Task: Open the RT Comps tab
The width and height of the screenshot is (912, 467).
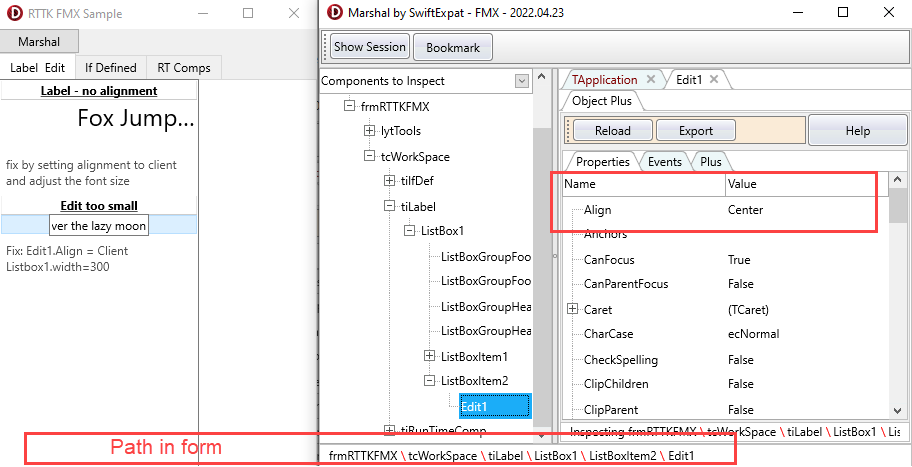Action: (x=184, y=67)
